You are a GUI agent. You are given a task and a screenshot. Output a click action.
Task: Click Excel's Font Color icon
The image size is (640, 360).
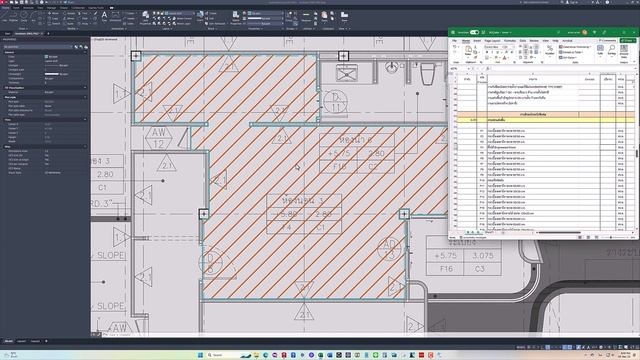click(504, 58)
